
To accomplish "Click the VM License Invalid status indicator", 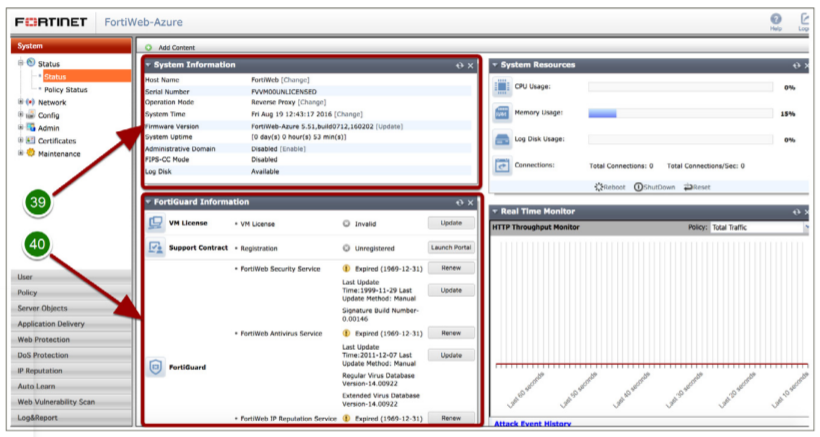I will (x=346, y=224).
